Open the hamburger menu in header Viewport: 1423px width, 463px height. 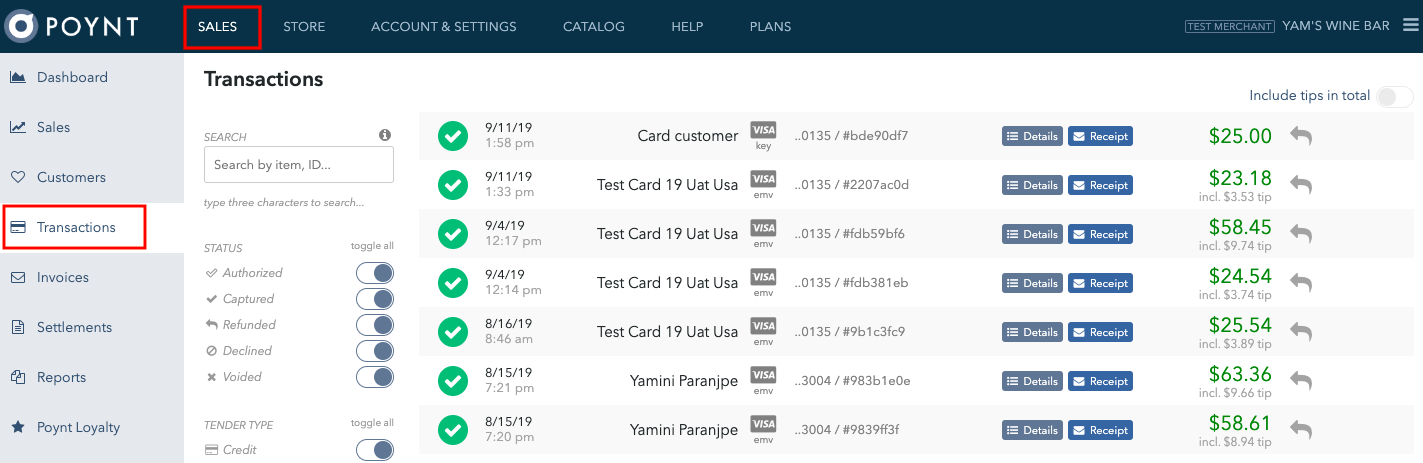(x=1410, y=26)
